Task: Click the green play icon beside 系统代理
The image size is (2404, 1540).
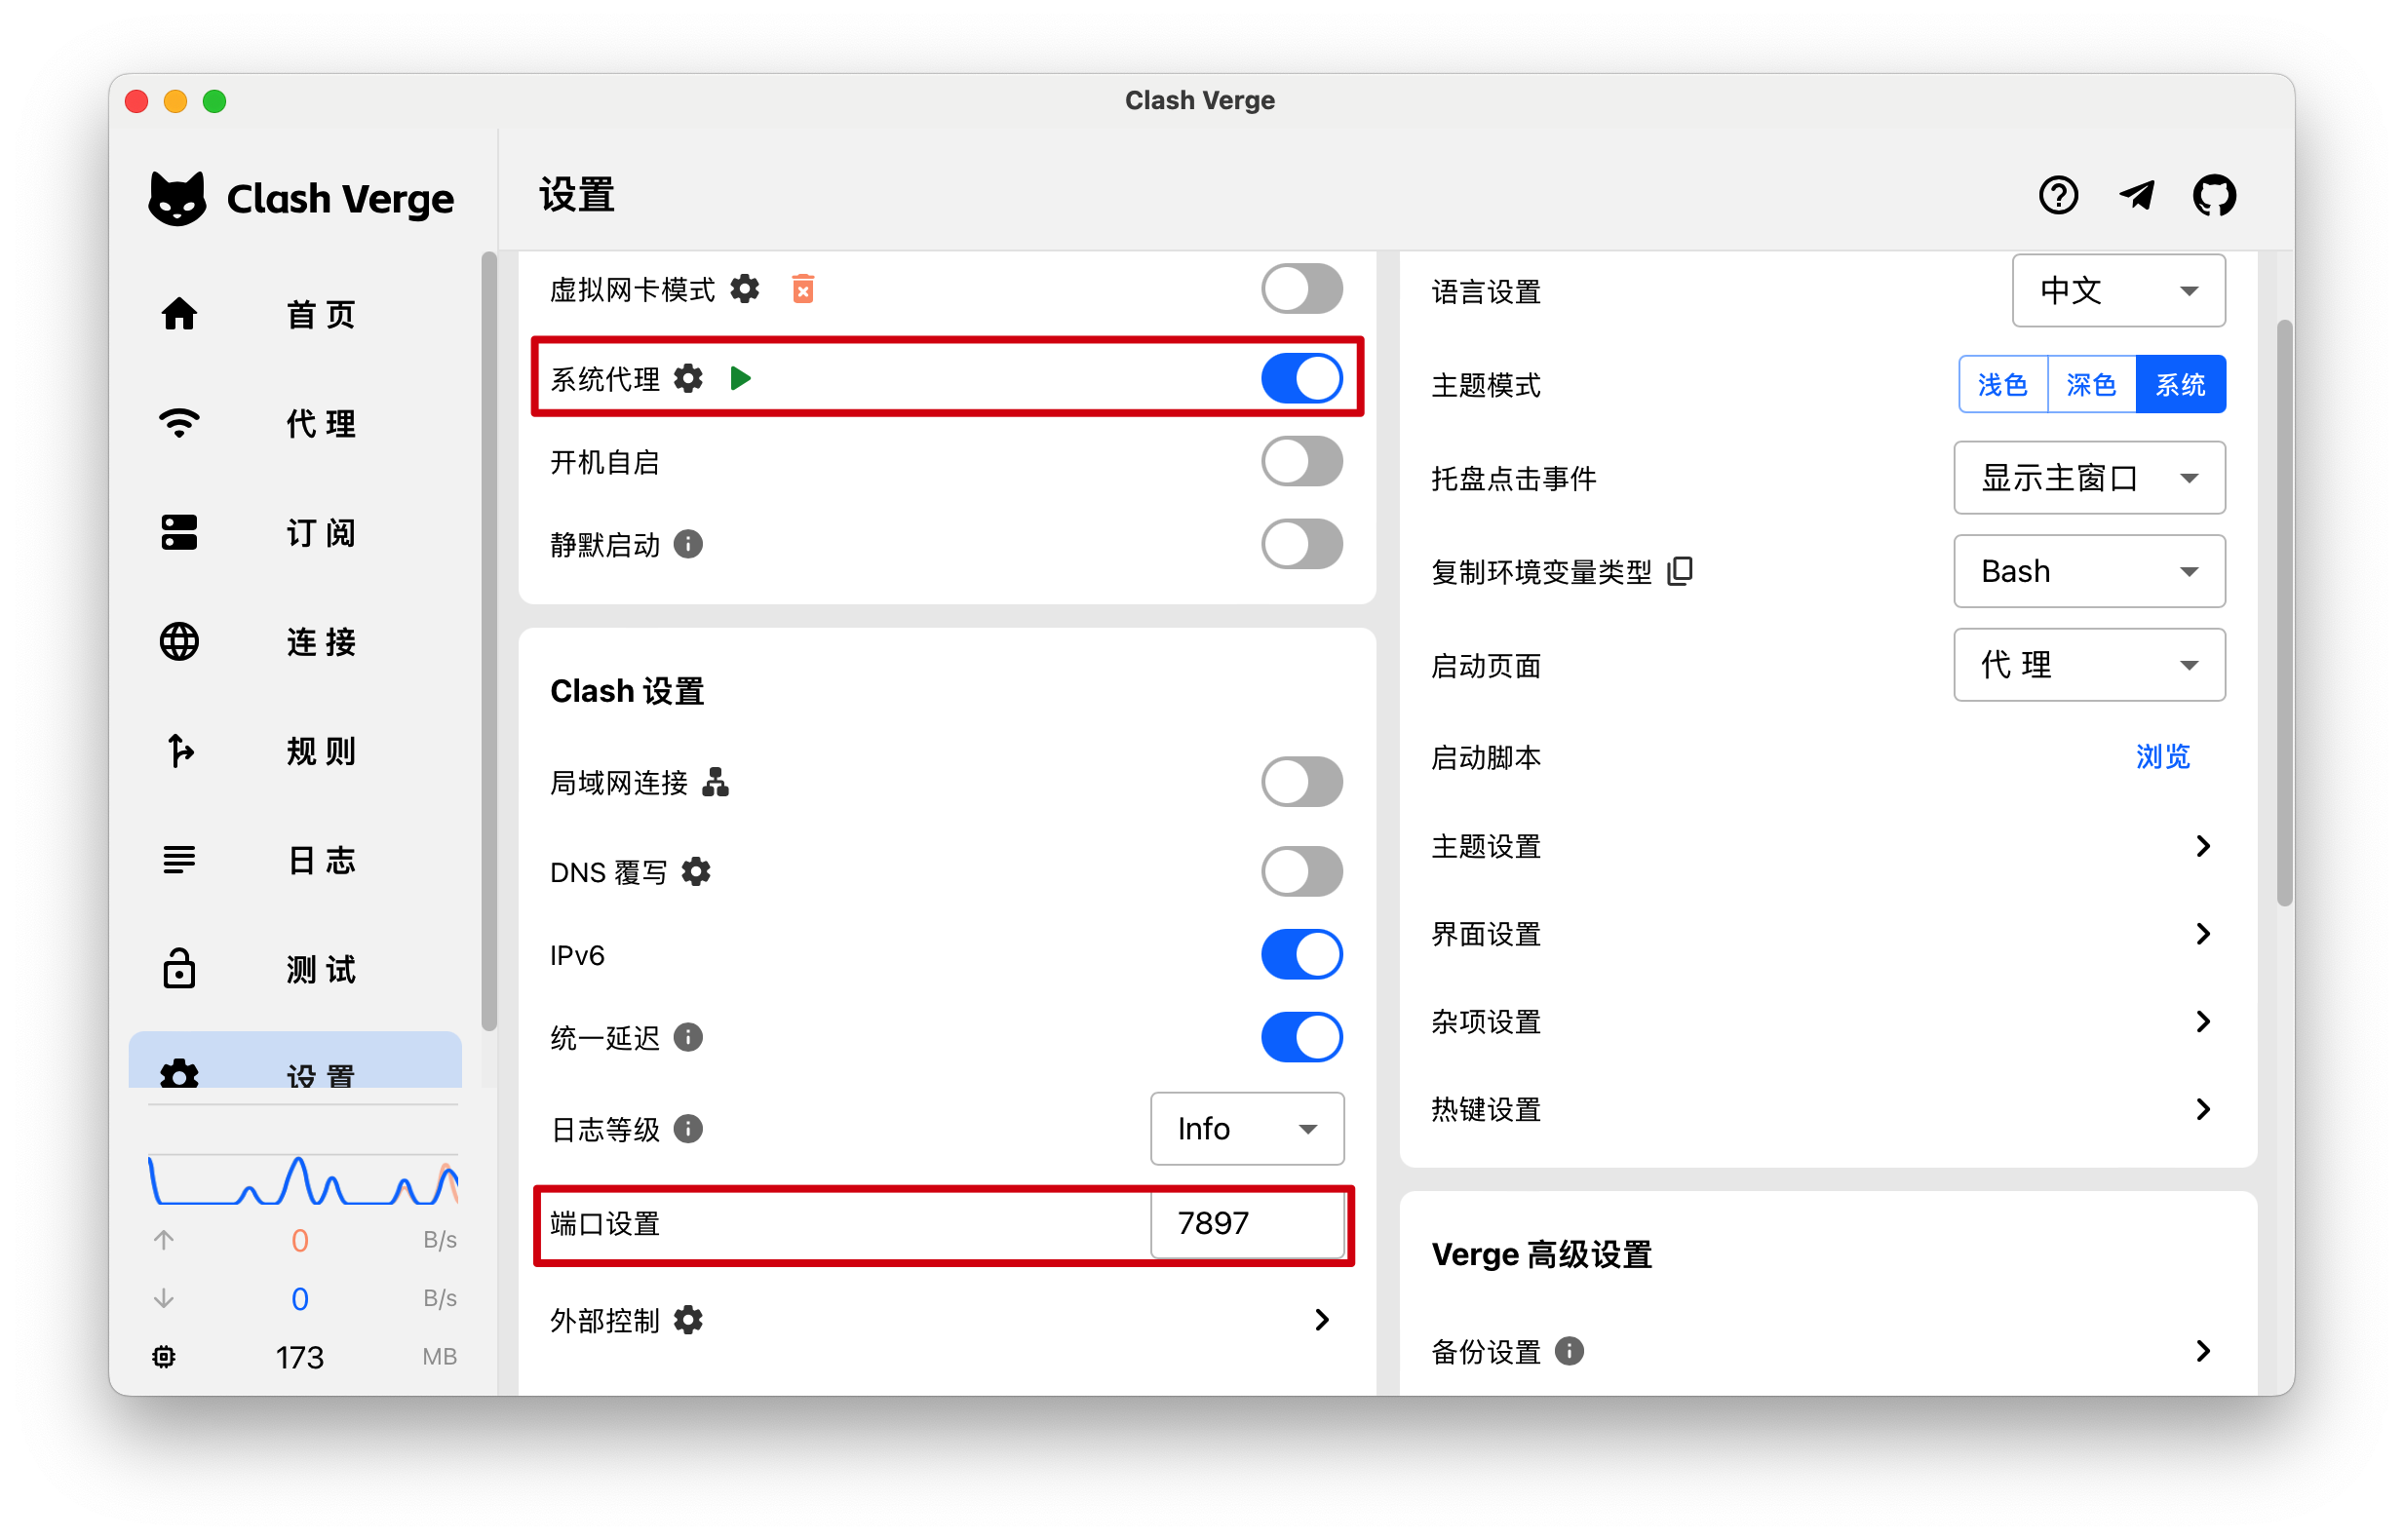Action: [x=740, y=379]
